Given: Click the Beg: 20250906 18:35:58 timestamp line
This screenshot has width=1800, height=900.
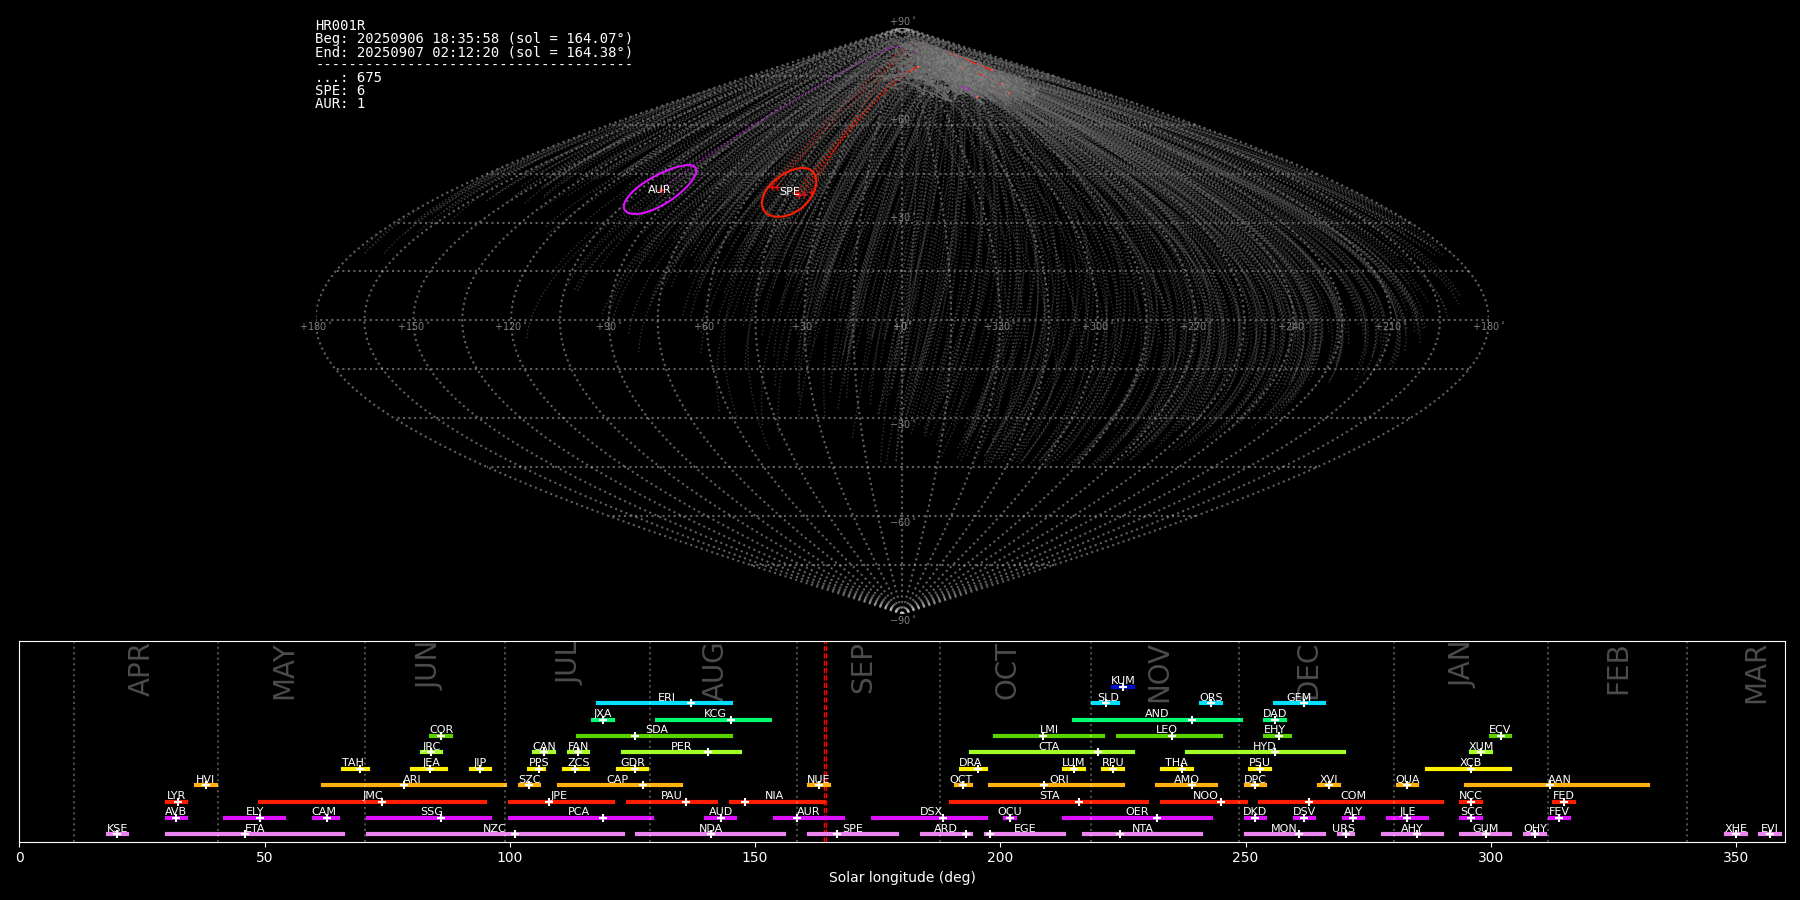Looking at the screenshot, I should point(474,39).
